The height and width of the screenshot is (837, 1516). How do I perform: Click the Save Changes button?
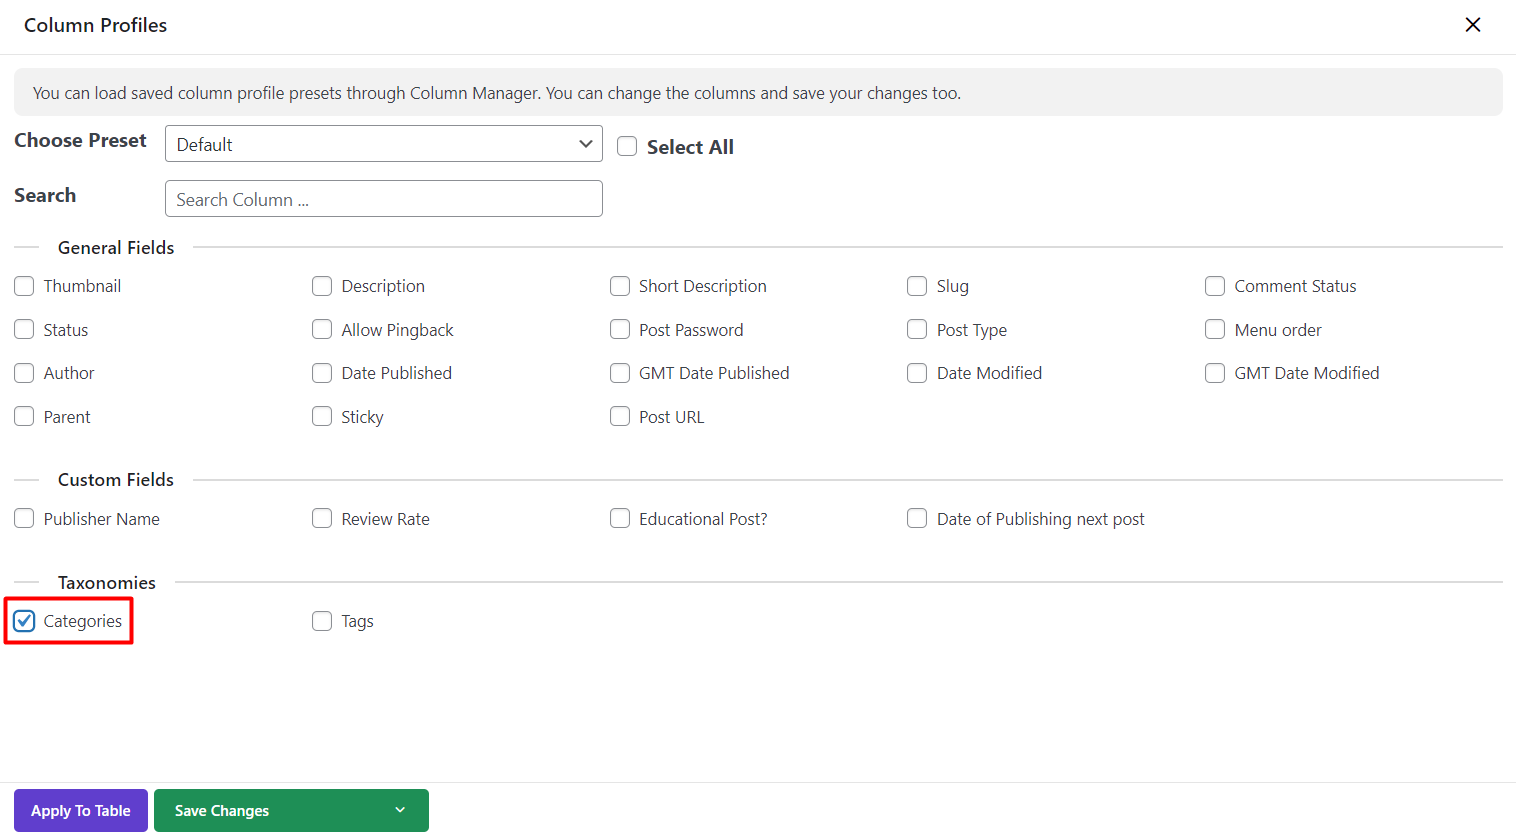tap(222, 810)
